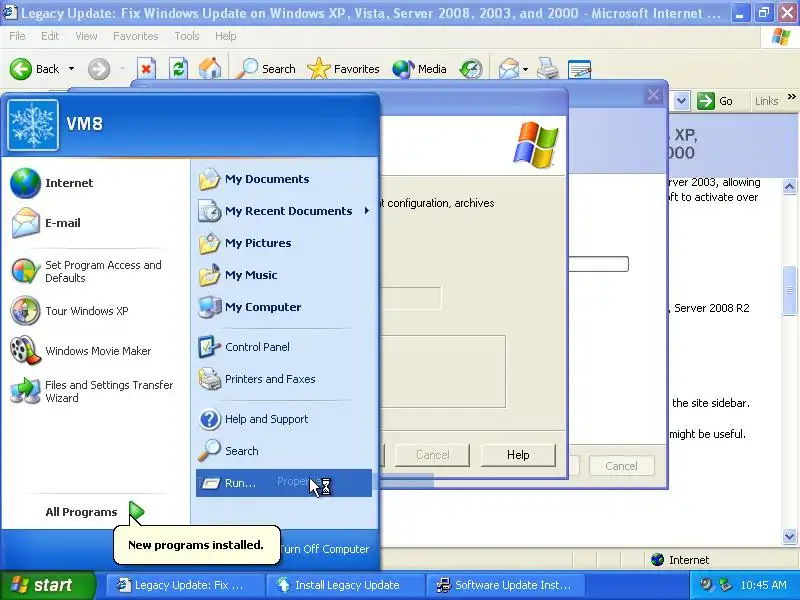This screenshot has width=800, height=600.
Task: Open the Favorites star in toolbar
Action: [x=343, y=69]
